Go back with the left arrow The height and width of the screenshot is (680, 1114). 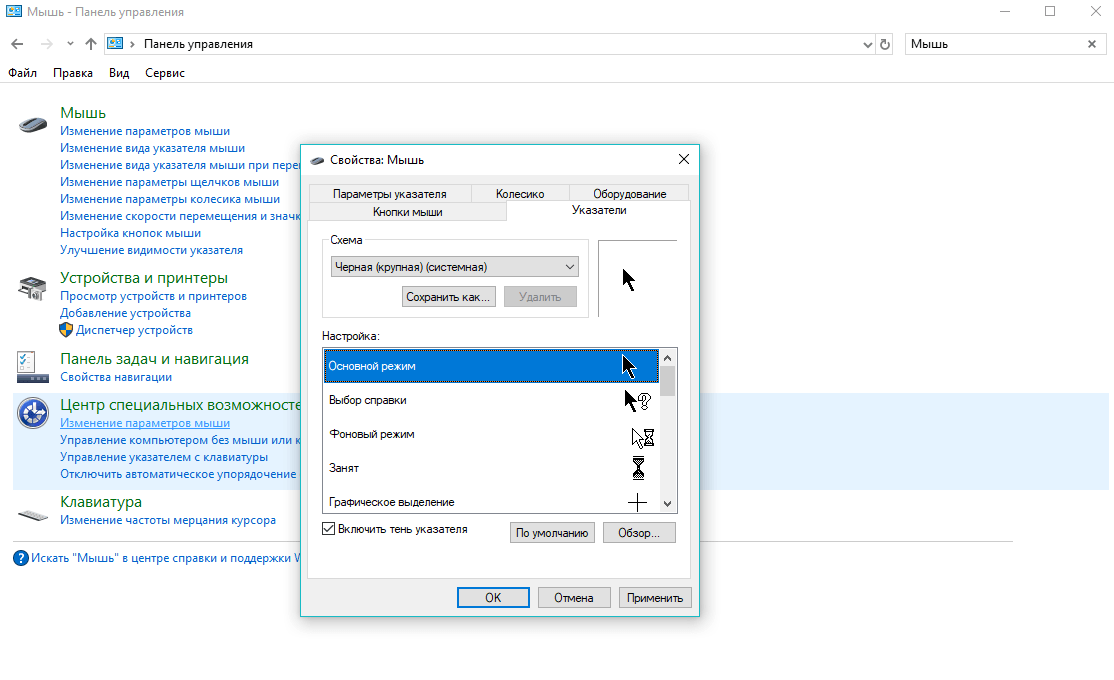coord(18,44)
